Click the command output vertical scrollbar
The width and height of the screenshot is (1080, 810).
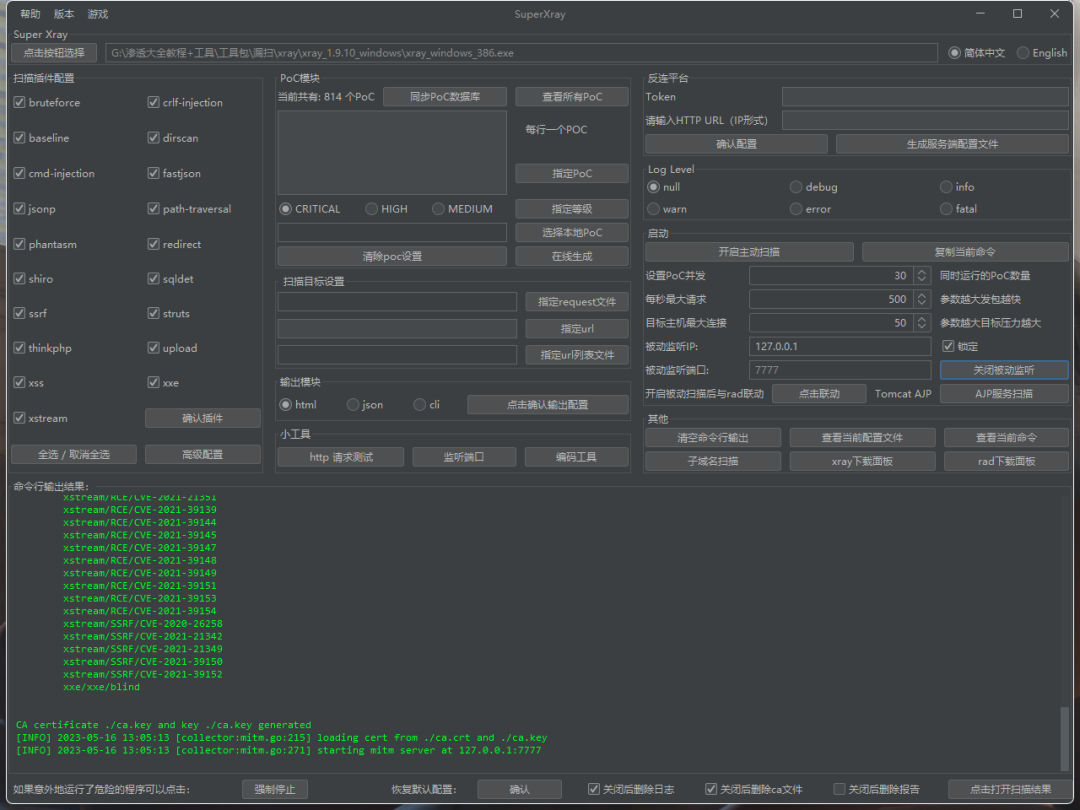tap(1065, 738)
